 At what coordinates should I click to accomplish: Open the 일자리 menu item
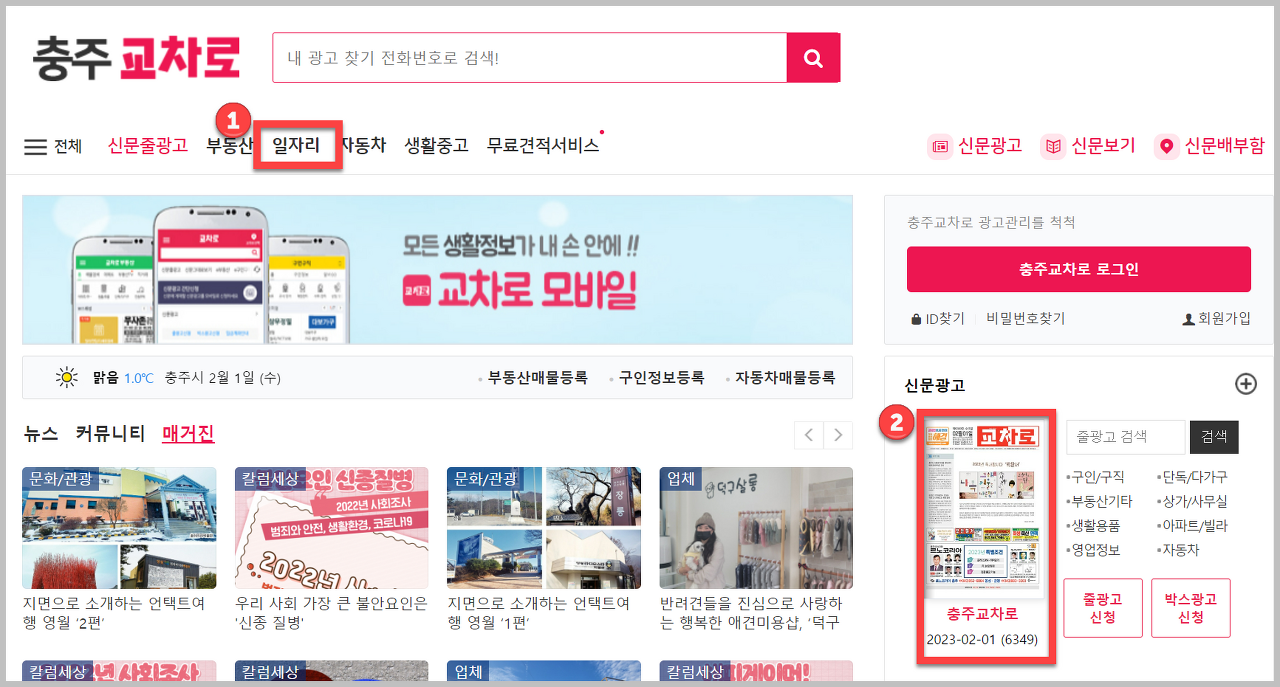pos(297,145)
